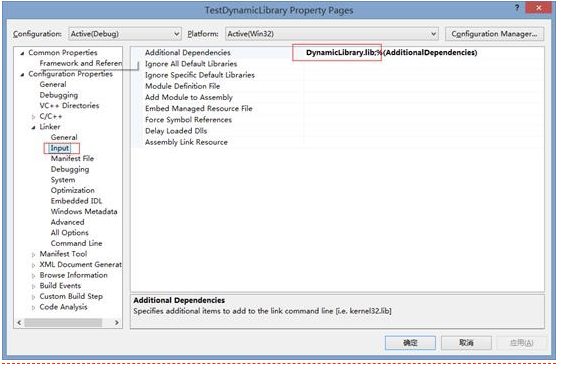Image resolution: width=566 pixels, height=368 pixels.
Task: Select General under Linker
Action: coord(64,137)
